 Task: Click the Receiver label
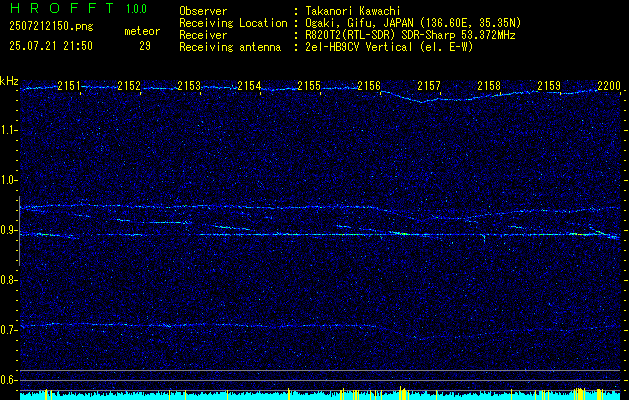(203, 35)
